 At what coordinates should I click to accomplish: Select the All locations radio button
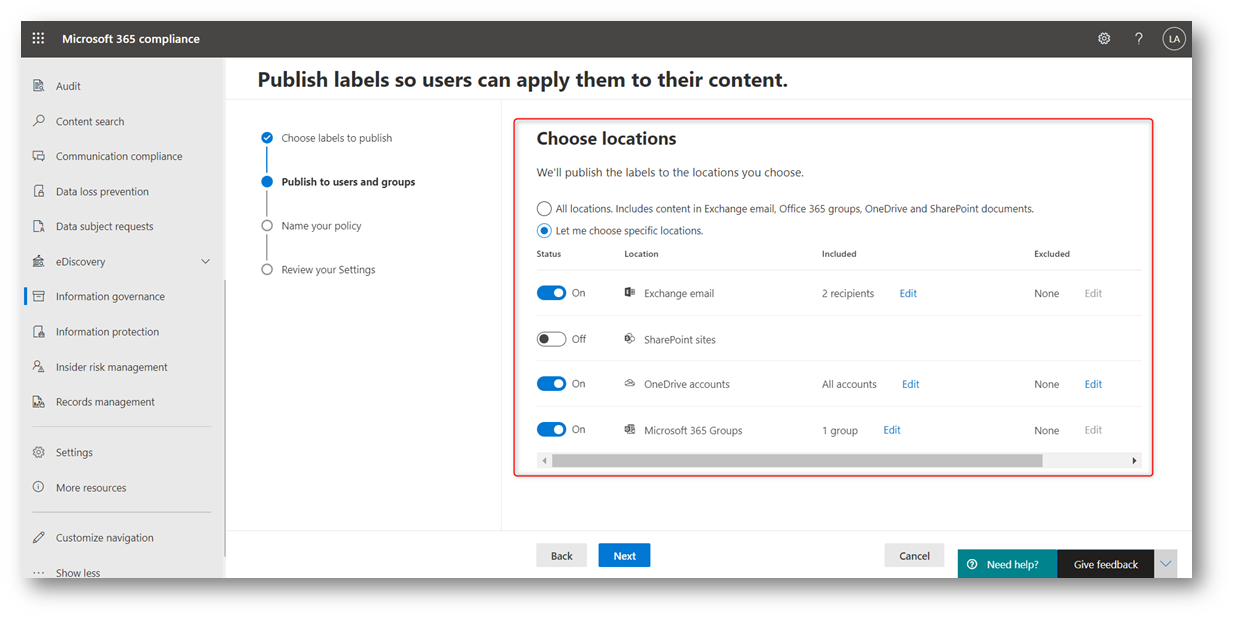[544, 209]
